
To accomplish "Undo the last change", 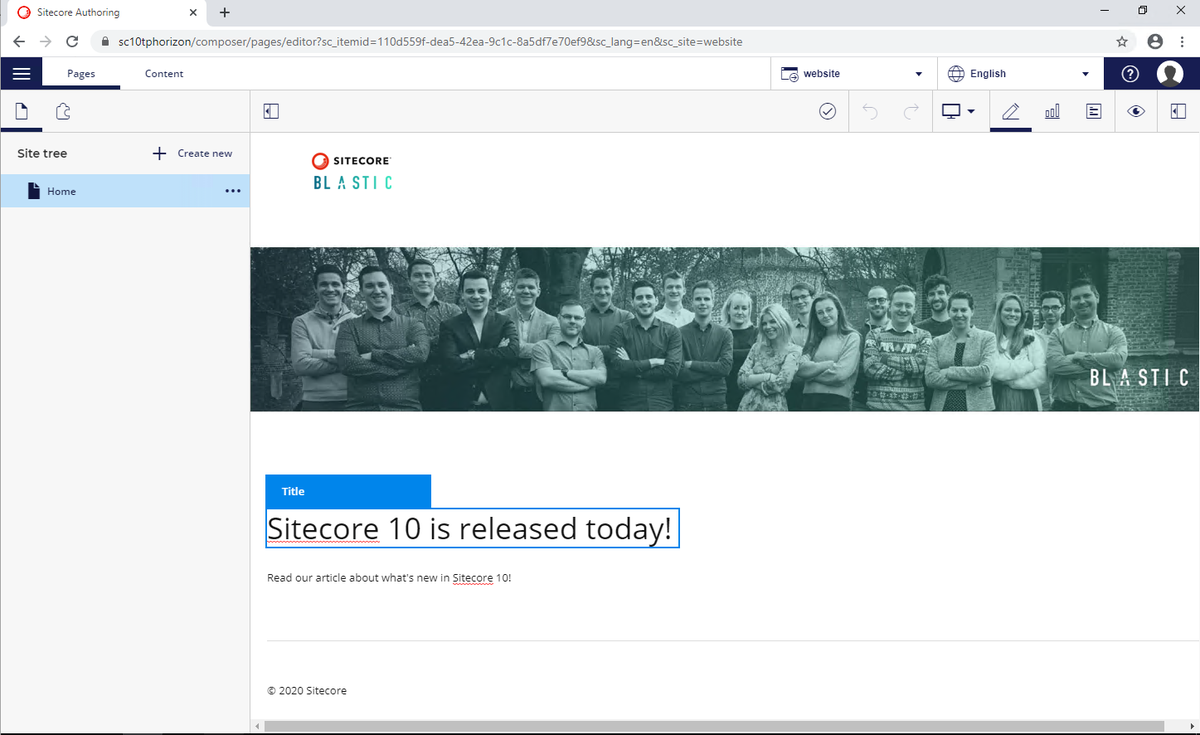I will coord(869,111).
